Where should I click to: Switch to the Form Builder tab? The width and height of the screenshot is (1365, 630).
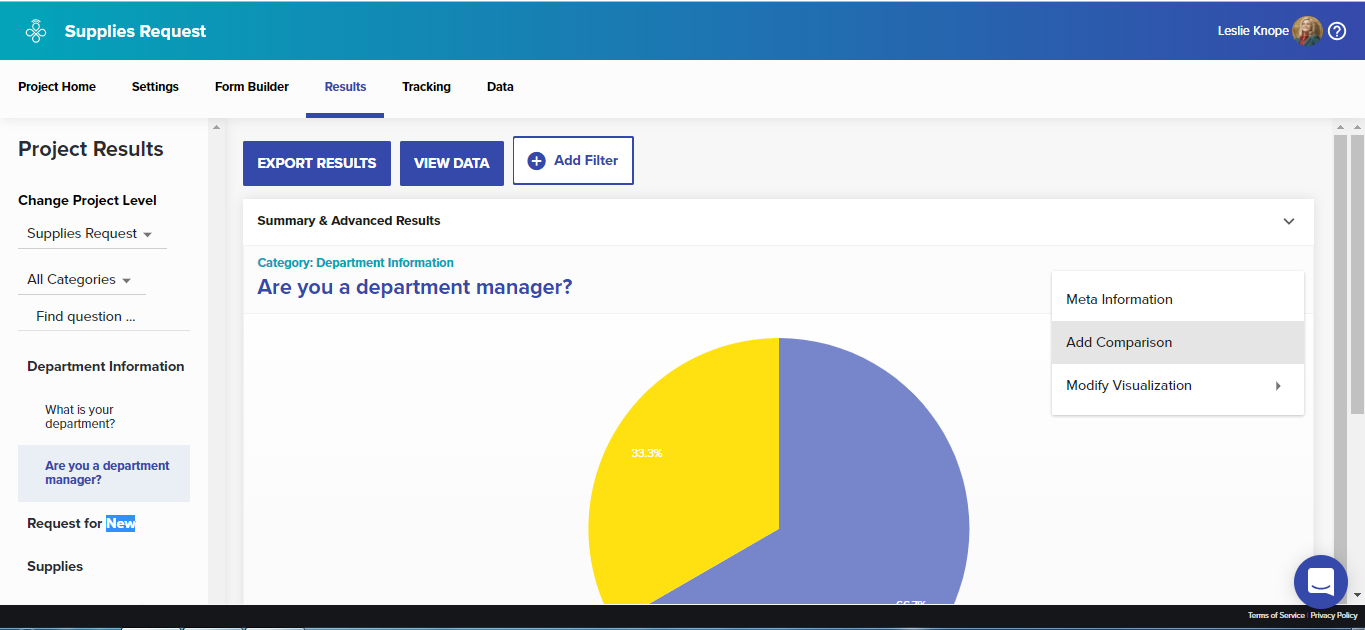click(252, 87)
